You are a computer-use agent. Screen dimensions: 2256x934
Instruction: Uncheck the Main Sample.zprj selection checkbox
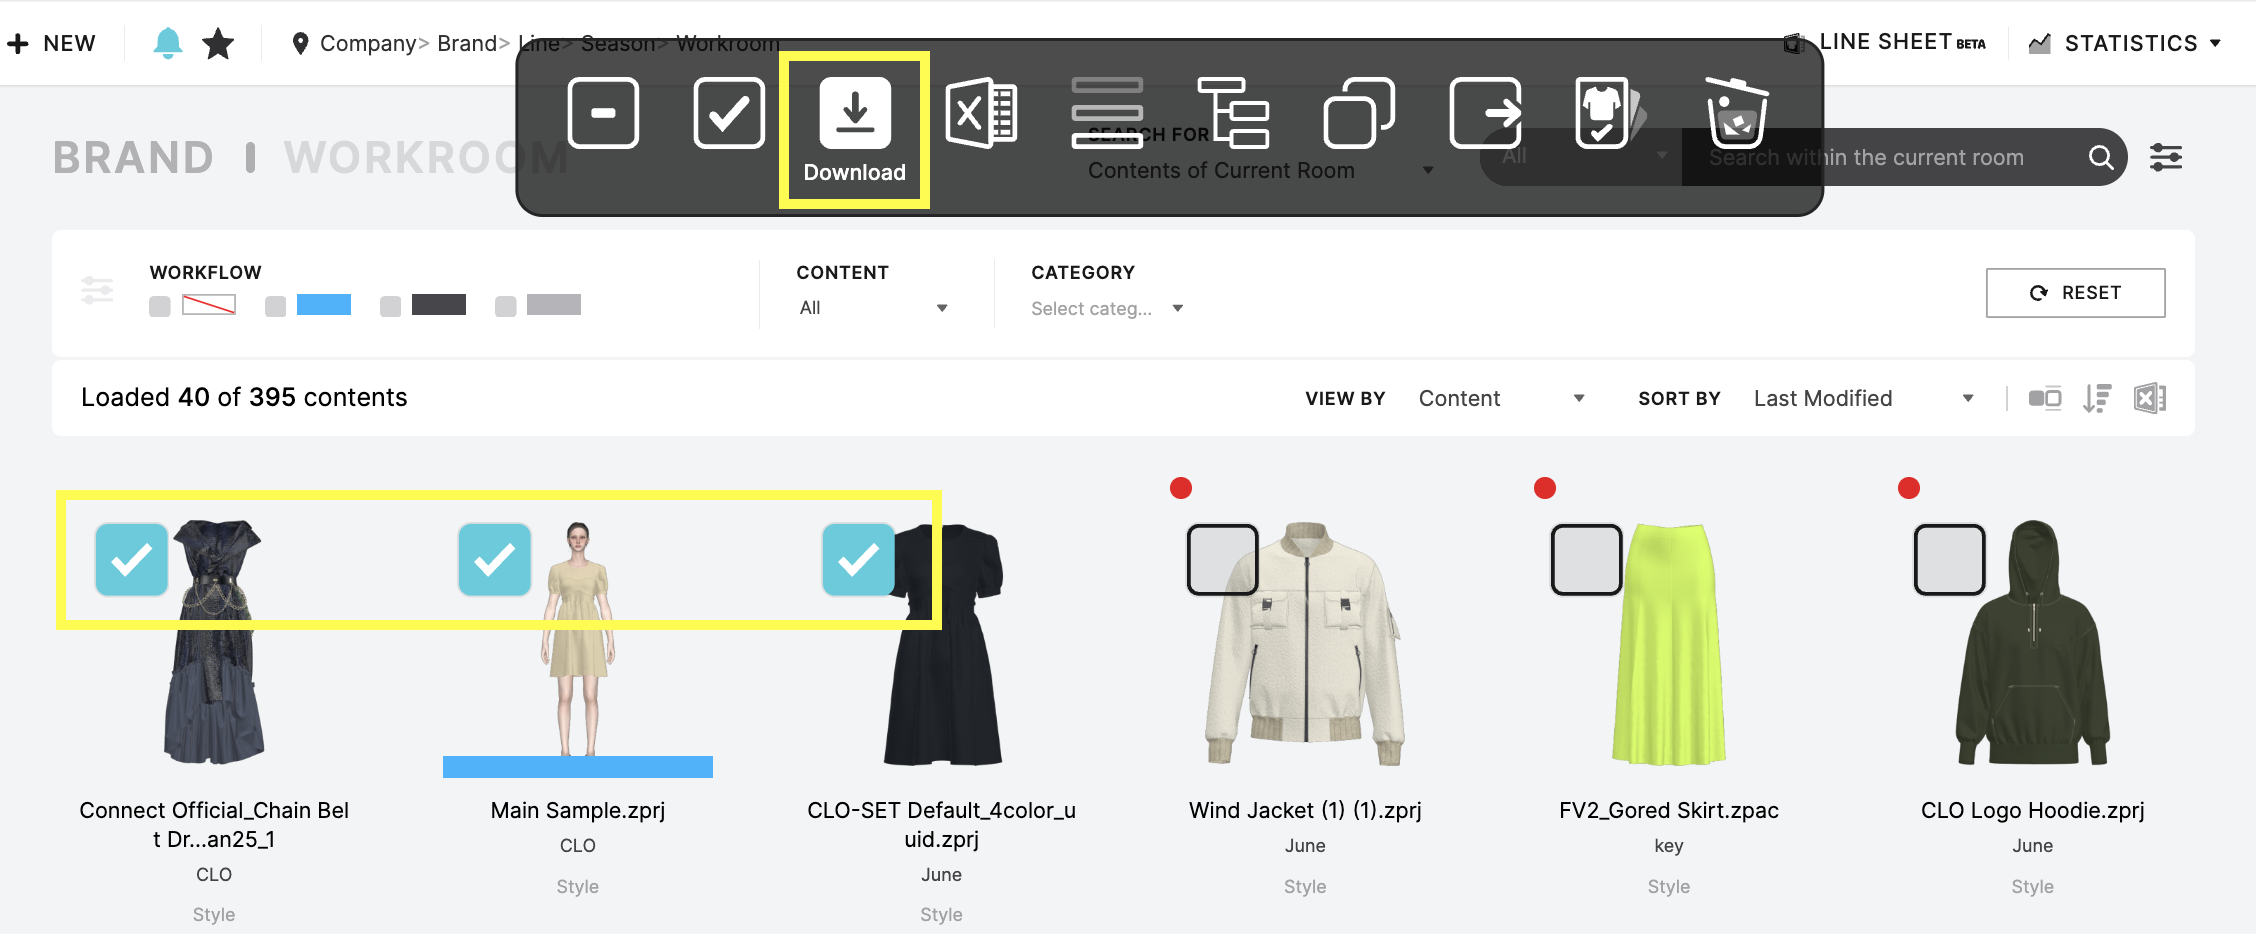click(494, 560)
